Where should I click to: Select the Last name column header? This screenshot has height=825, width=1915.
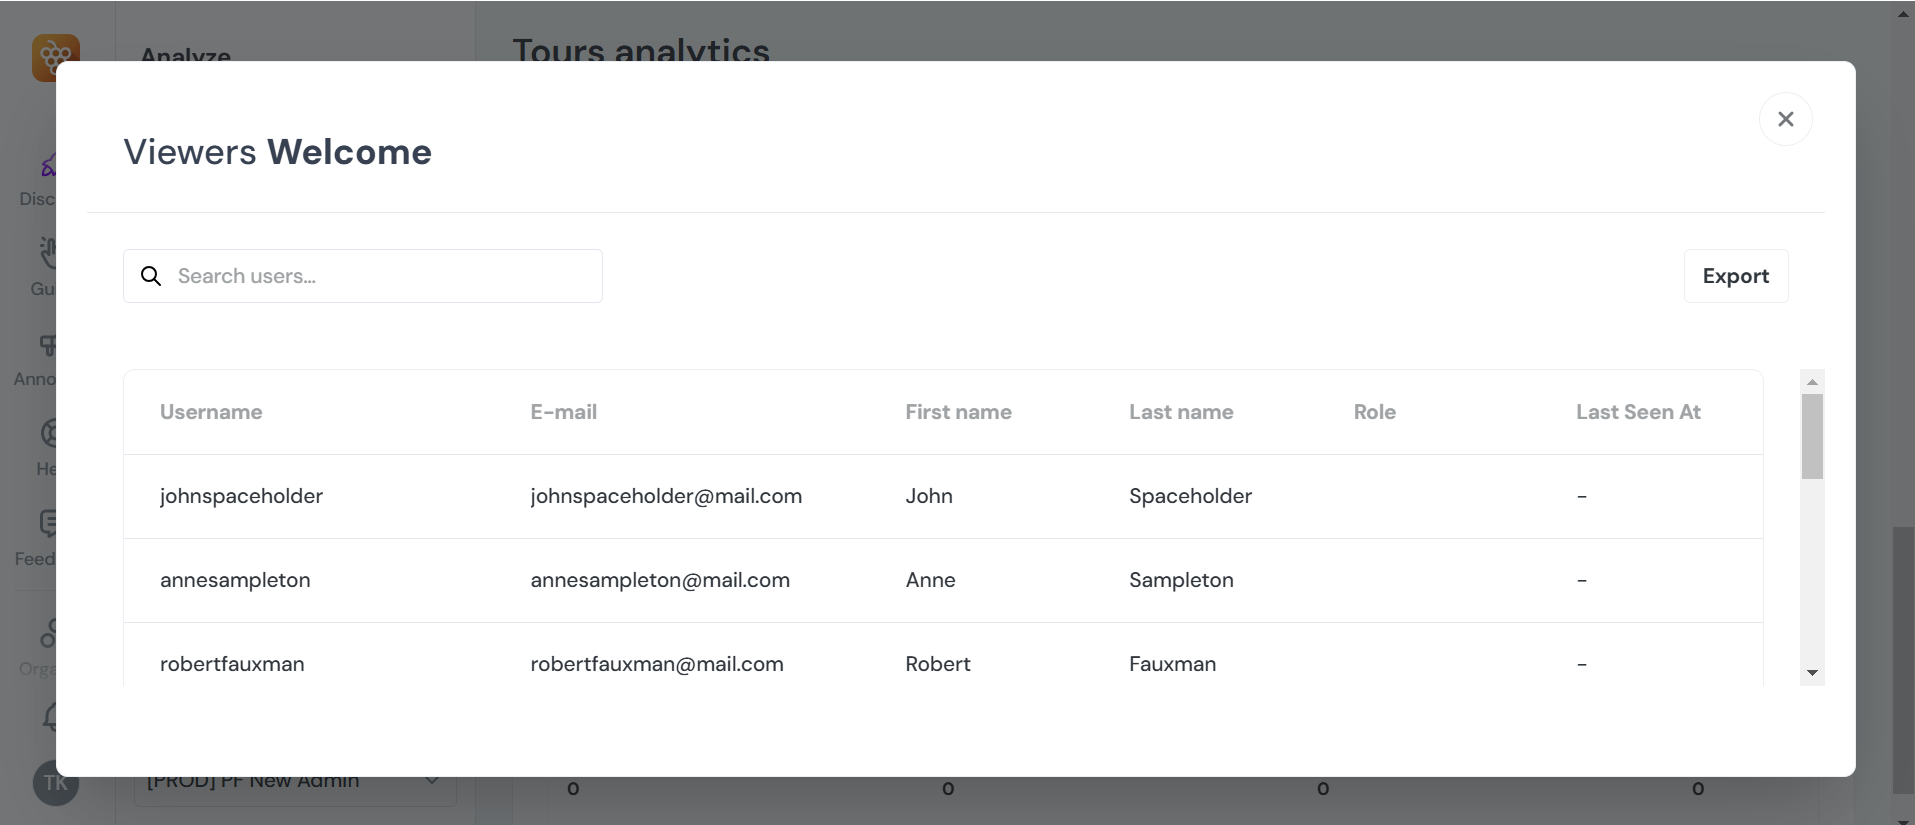point(1180,412)
